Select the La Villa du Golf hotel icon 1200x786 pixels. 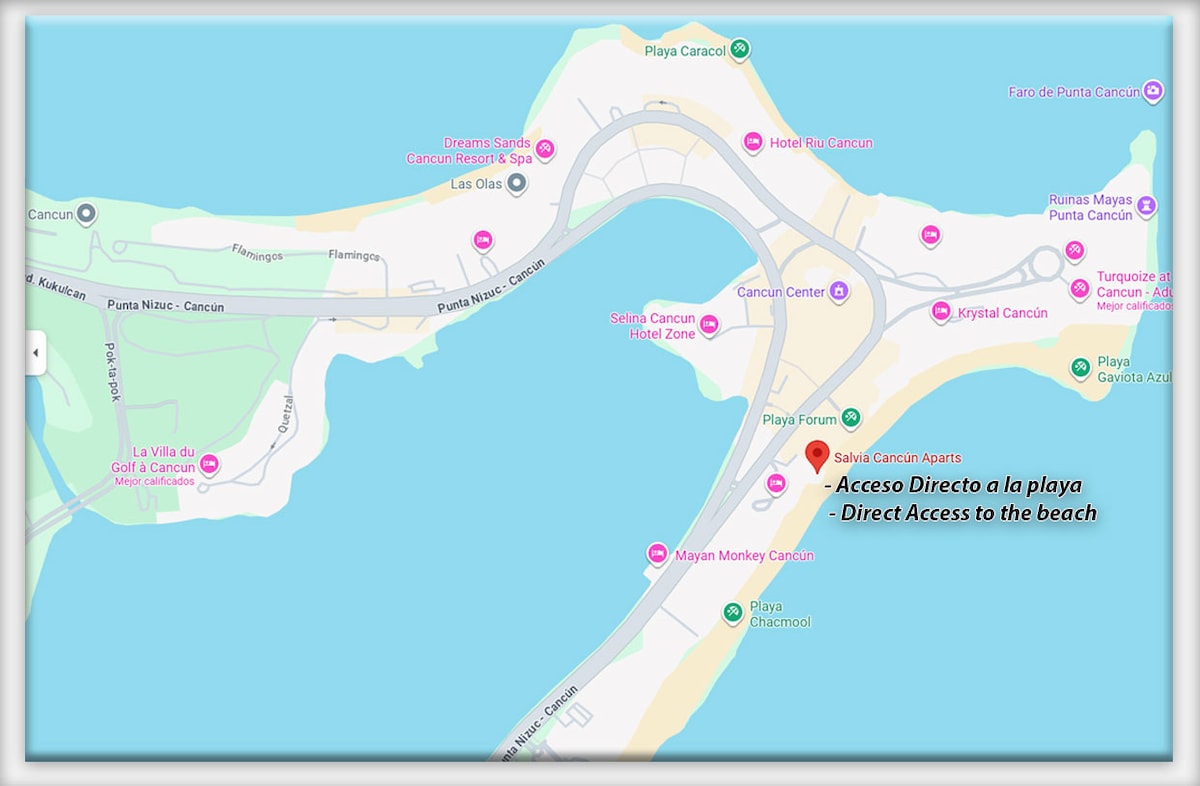coord(209,464)
